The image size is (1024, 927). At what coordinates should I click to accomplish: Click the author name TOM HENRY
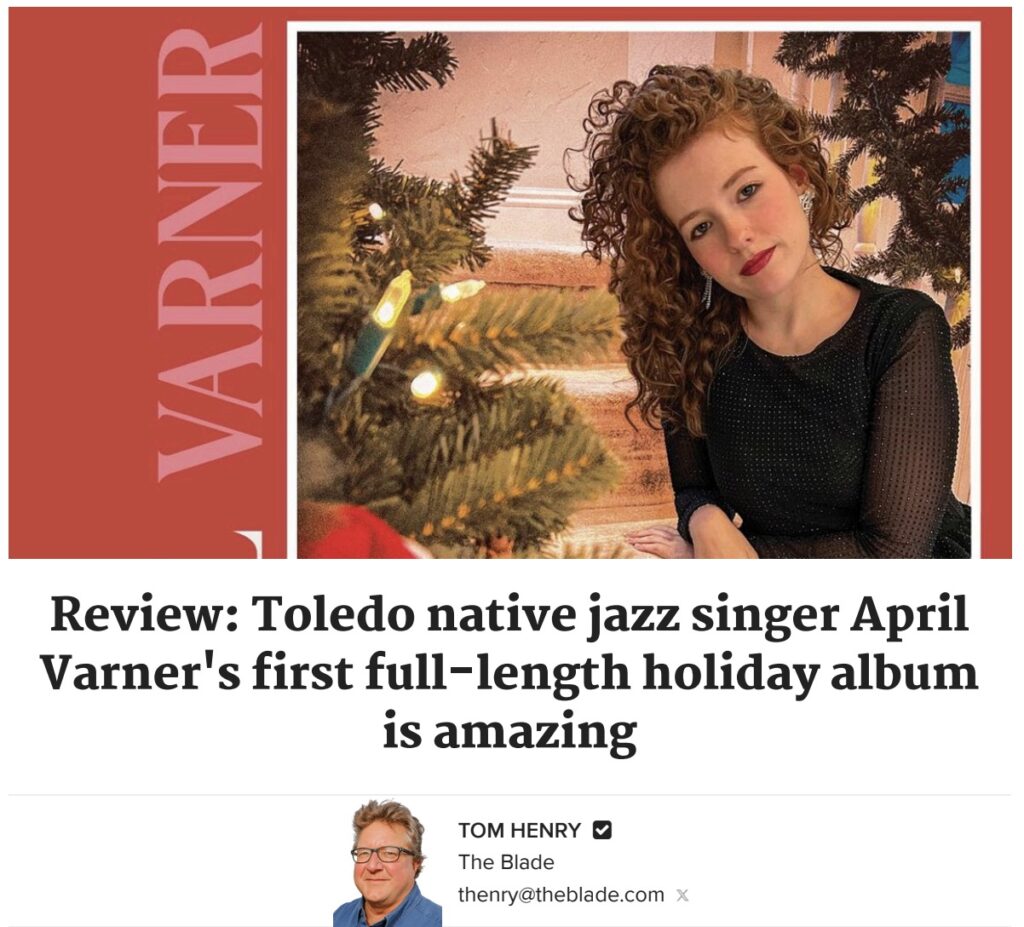(x=519, y=830)
